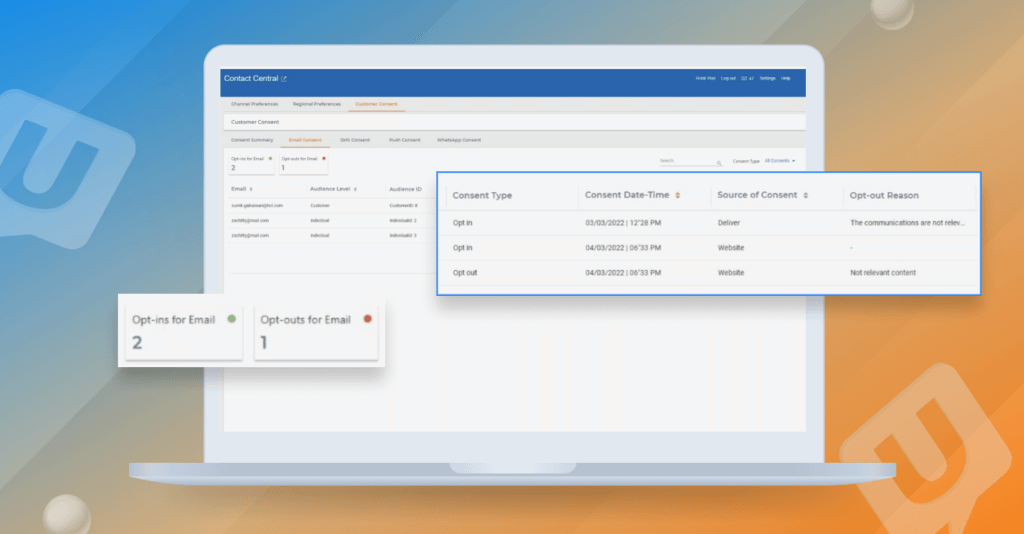
Task: Switch to the Channel Preferences tab
Action: pos(254,104)
